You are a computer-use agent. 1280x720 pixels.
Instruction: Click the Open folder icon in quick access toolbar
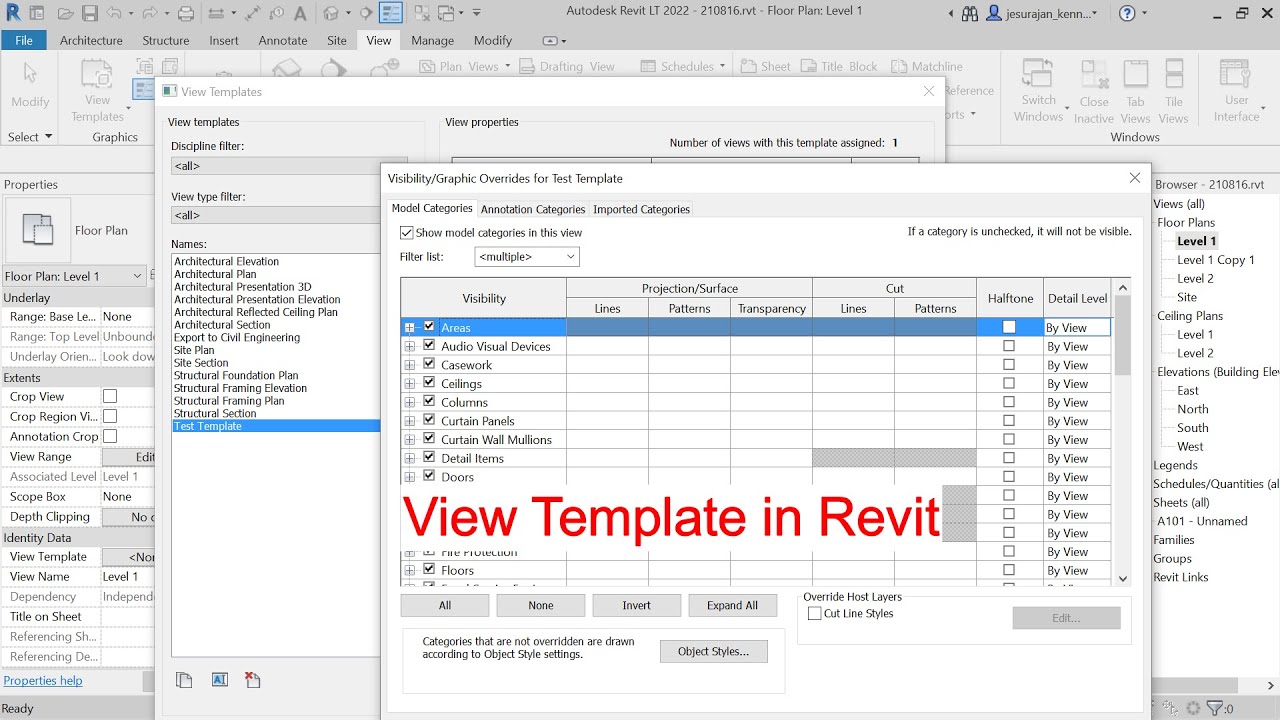pyautogui.click(x=66, y=14)
